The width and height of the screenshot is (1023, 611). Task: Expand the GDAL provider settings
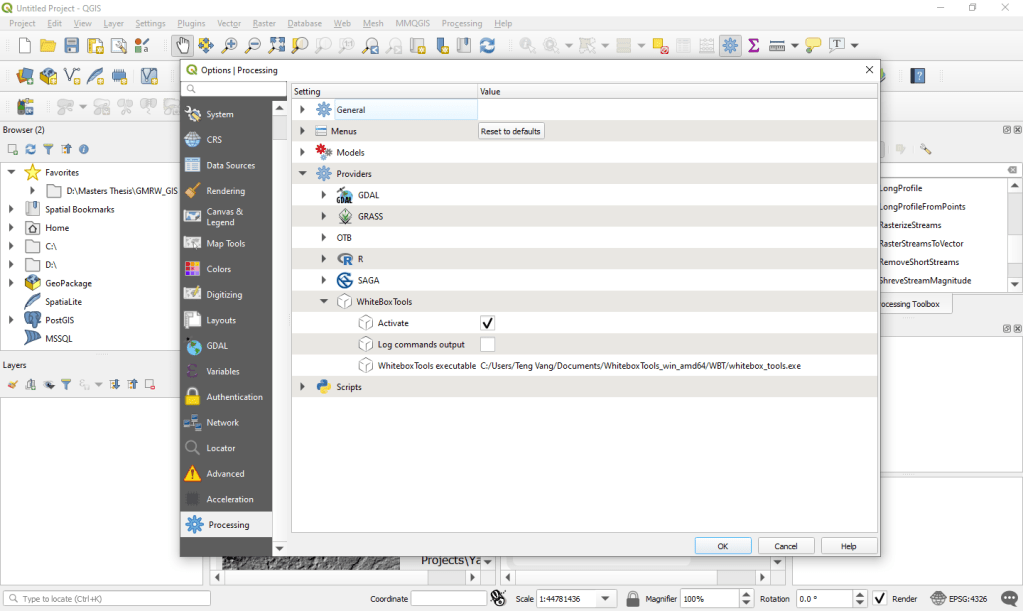coord(324,195)
